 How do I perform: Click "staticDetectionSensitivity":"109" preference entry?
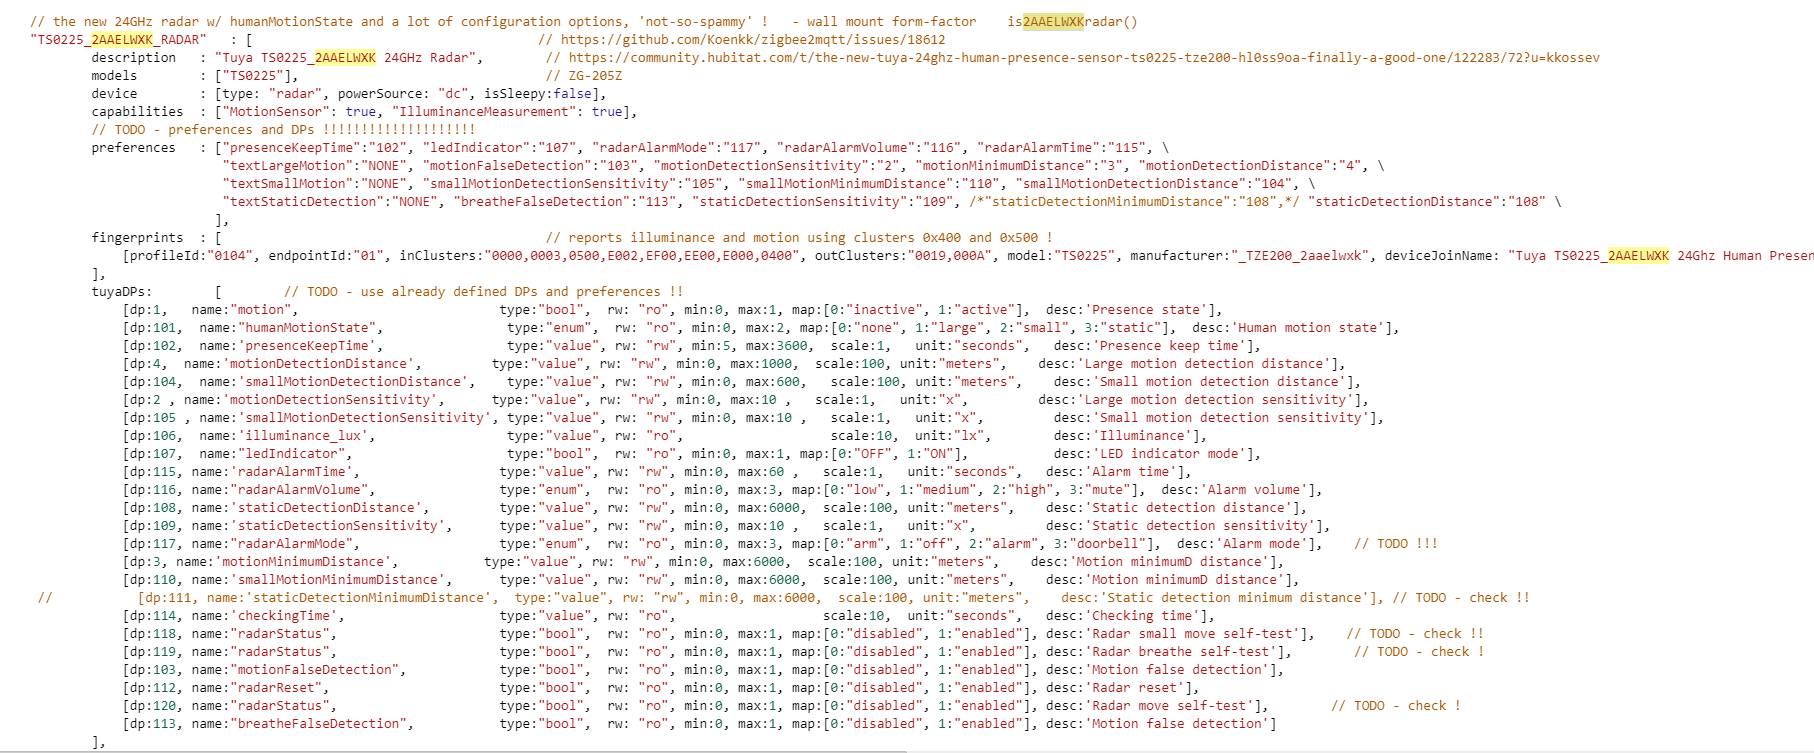[822, 202]
